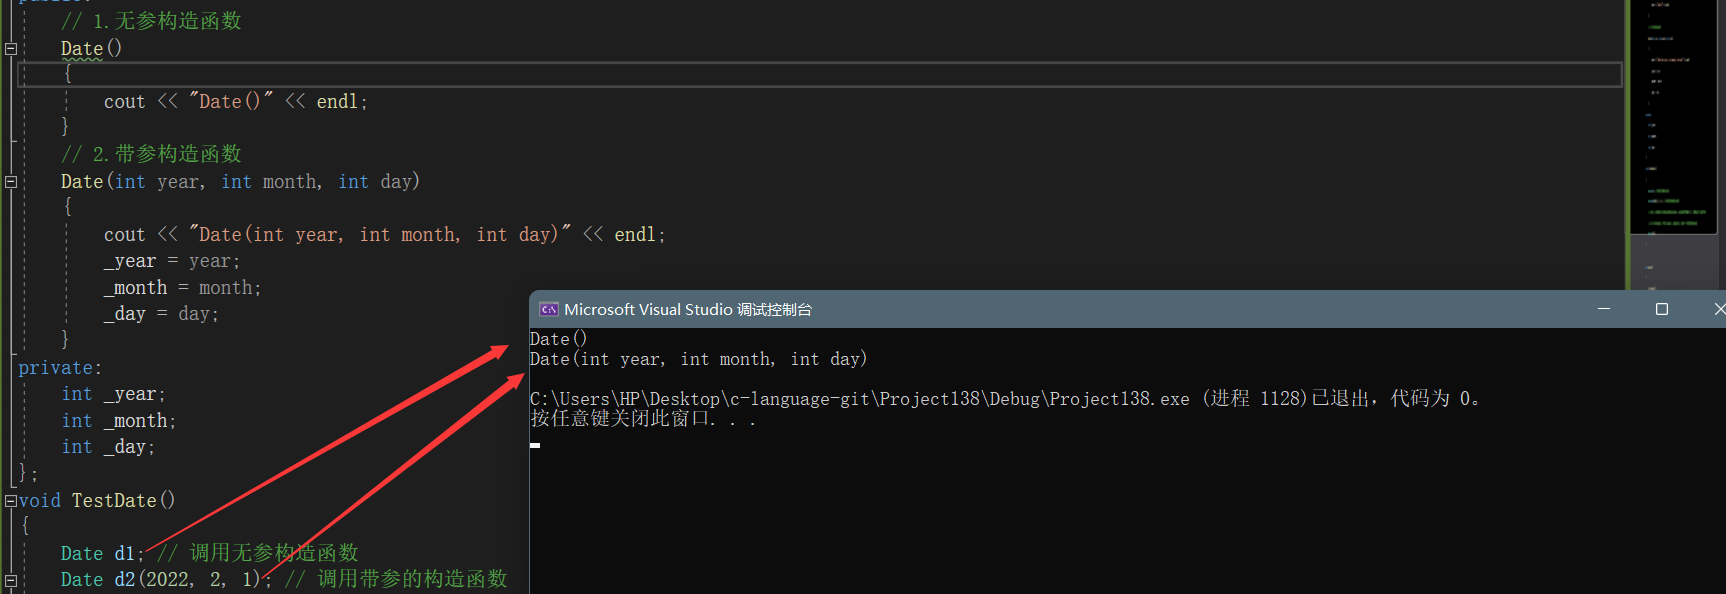This screenshot has width=1726, height=594.
Task: Click the "private:" access specifier
Action: (60, 368)
